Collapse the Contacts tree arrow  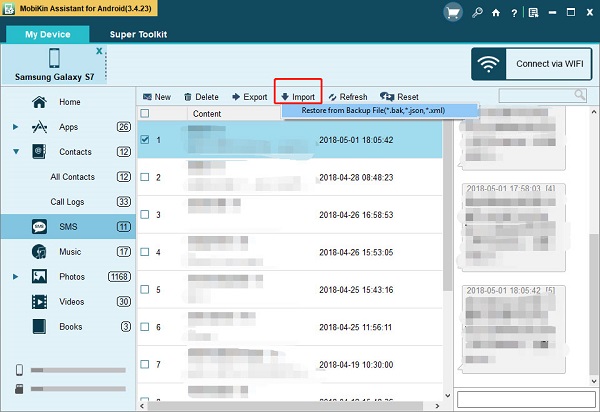(x=16, y=152)
